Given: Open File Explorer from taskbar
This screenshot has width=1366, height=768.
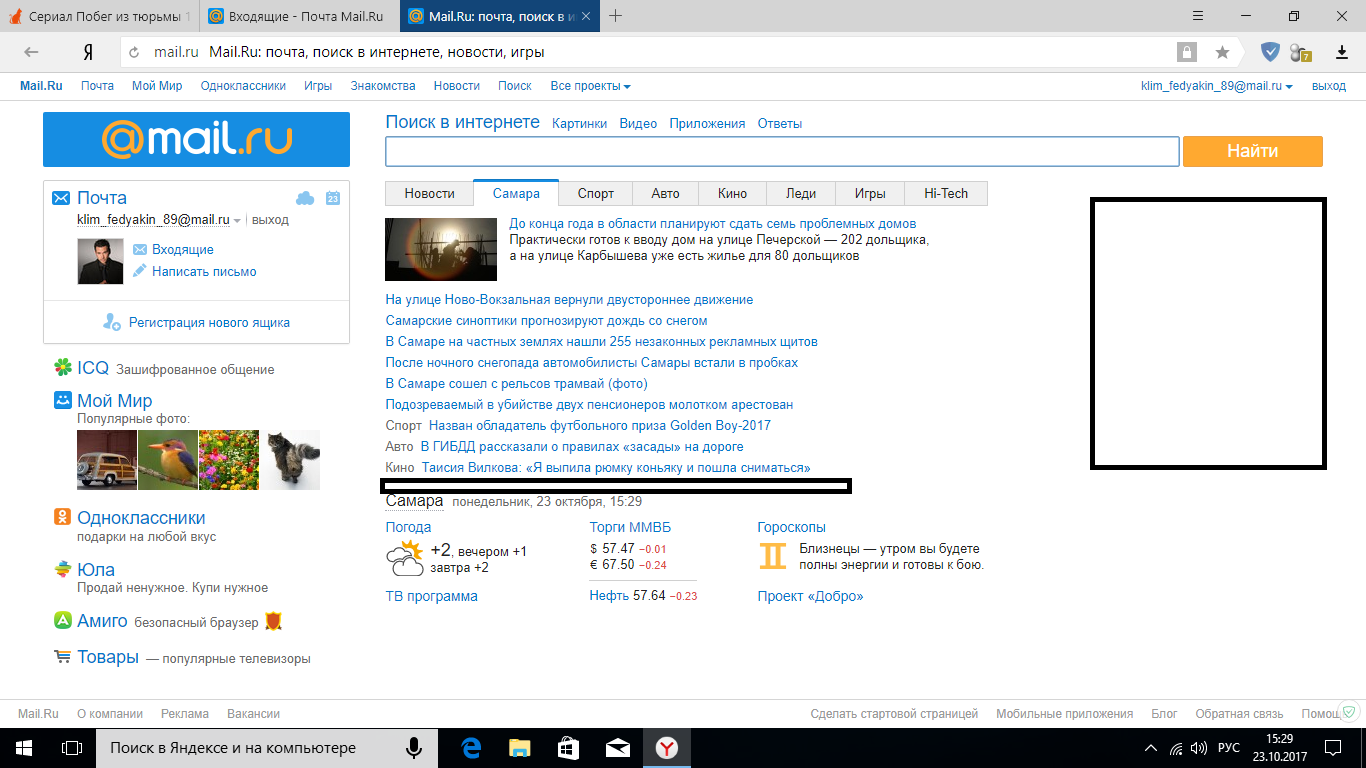Looking at the screenshot, I should coord(519,748).
